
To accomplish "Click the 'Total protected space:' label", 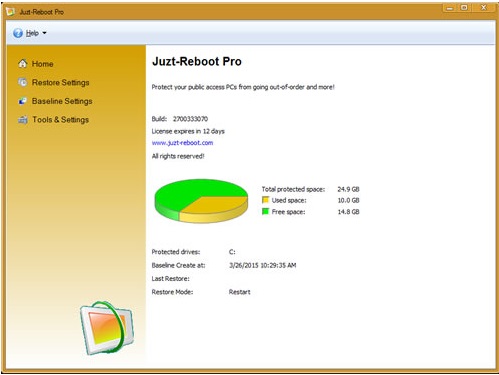I will (x=293, y=189).
